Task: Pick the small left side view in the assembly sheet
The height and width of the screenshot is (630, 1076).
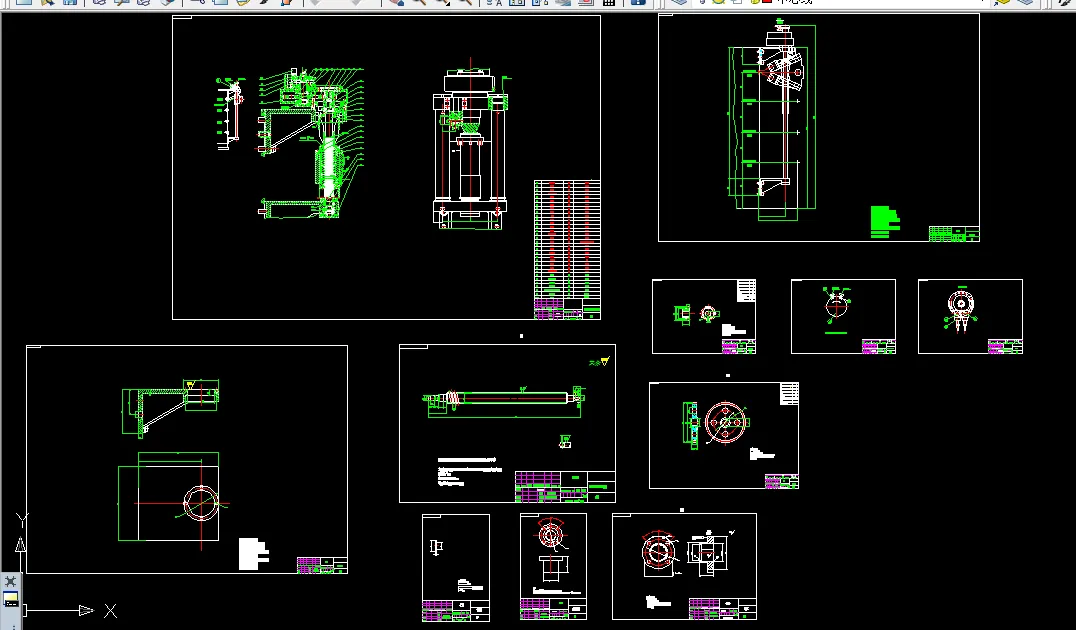Action: (231, 113)
